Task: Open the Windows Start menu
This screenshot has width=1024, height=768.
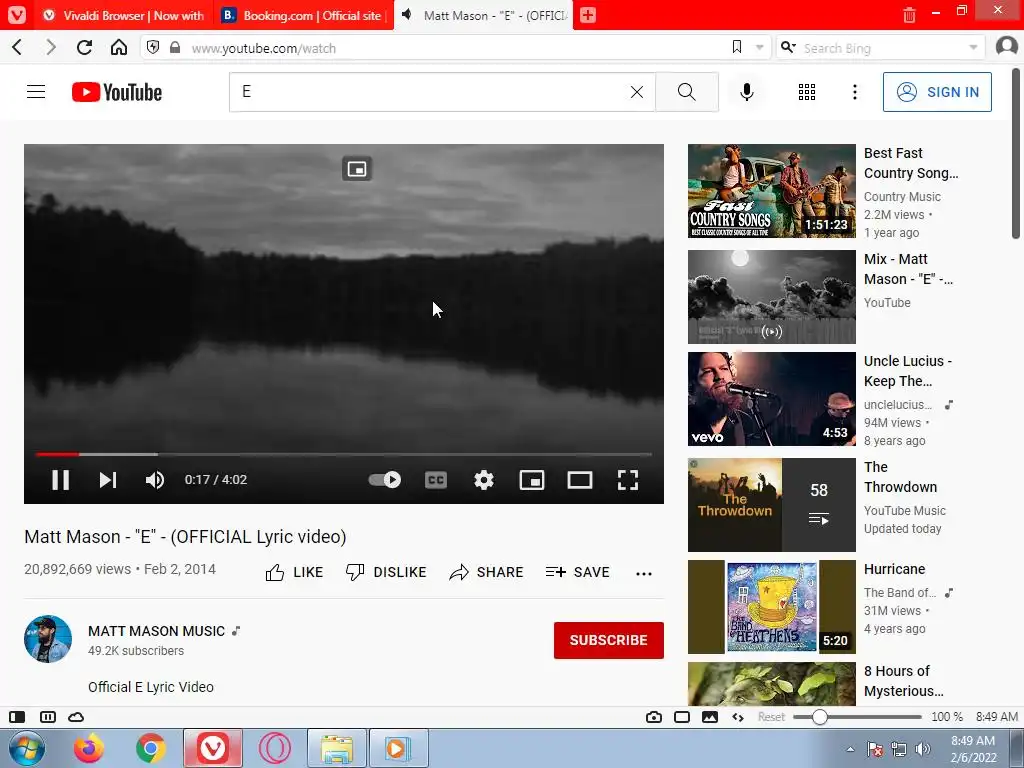Action: coord(27,748)
